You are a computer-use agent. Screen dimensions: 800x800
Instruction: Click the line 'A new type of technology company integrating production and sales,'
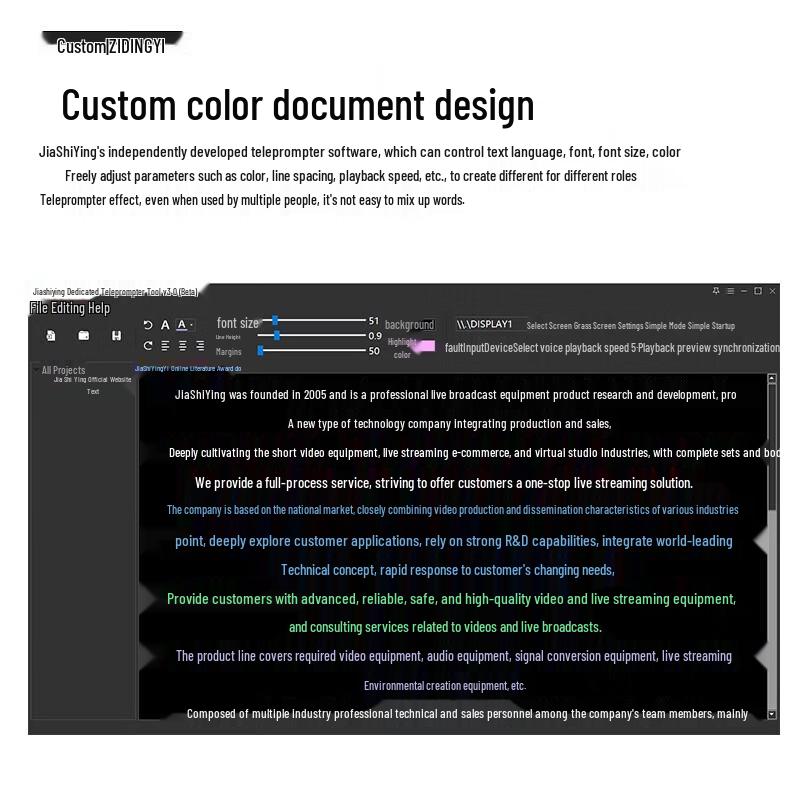449,424
